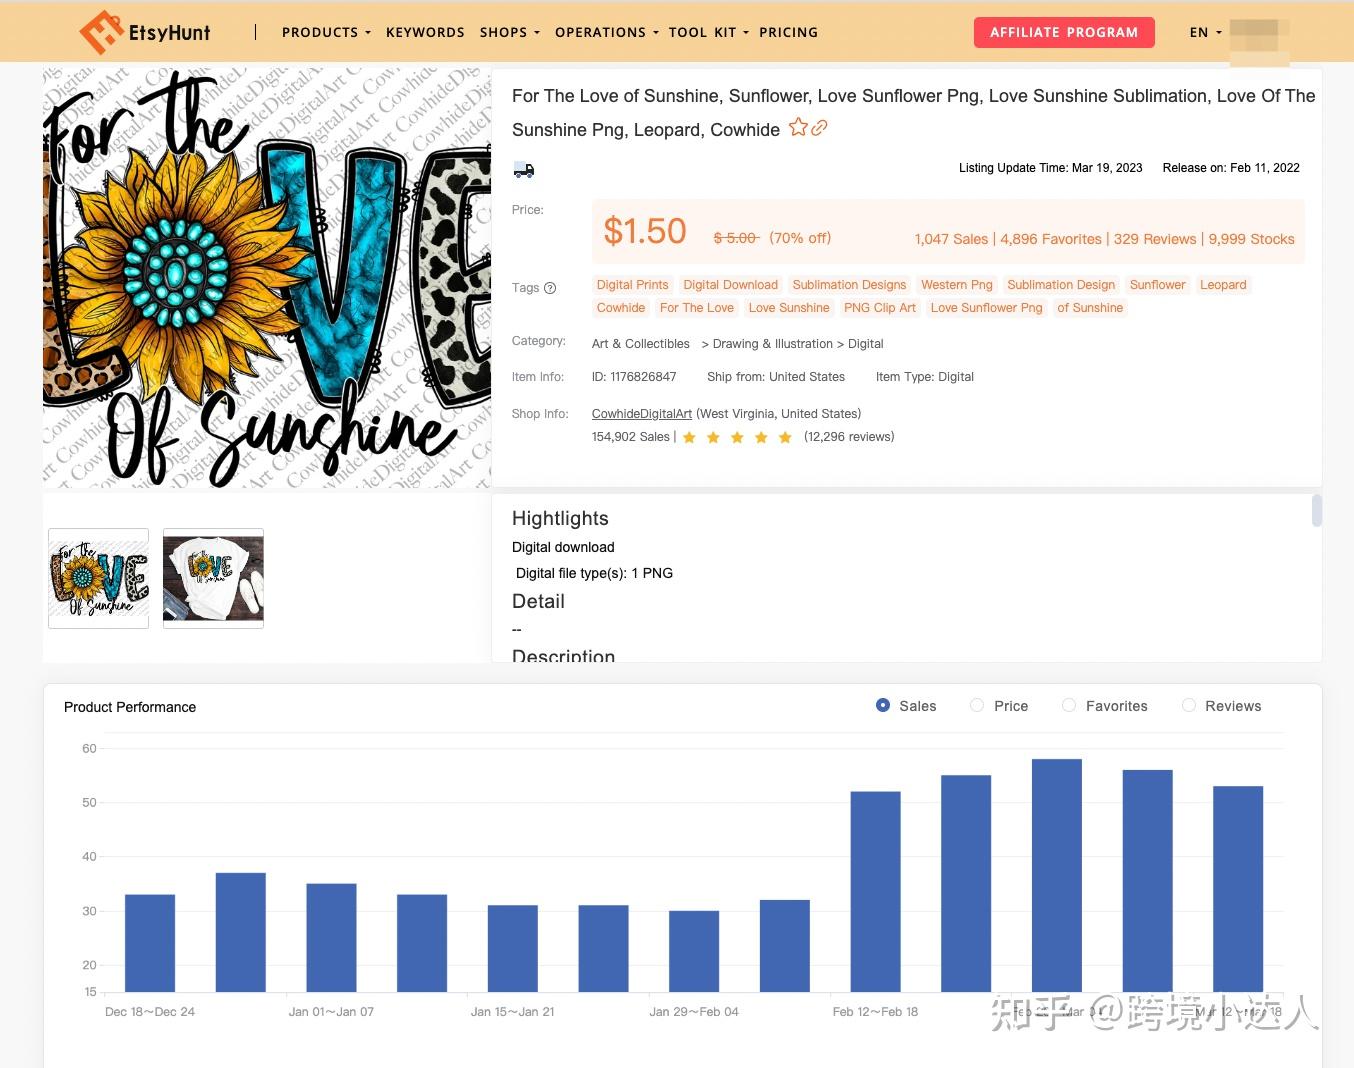Click the Feb 12~Feb 18 sales bar
This screenshot has height=1068, width=1354.
click(x=875, y=891)
